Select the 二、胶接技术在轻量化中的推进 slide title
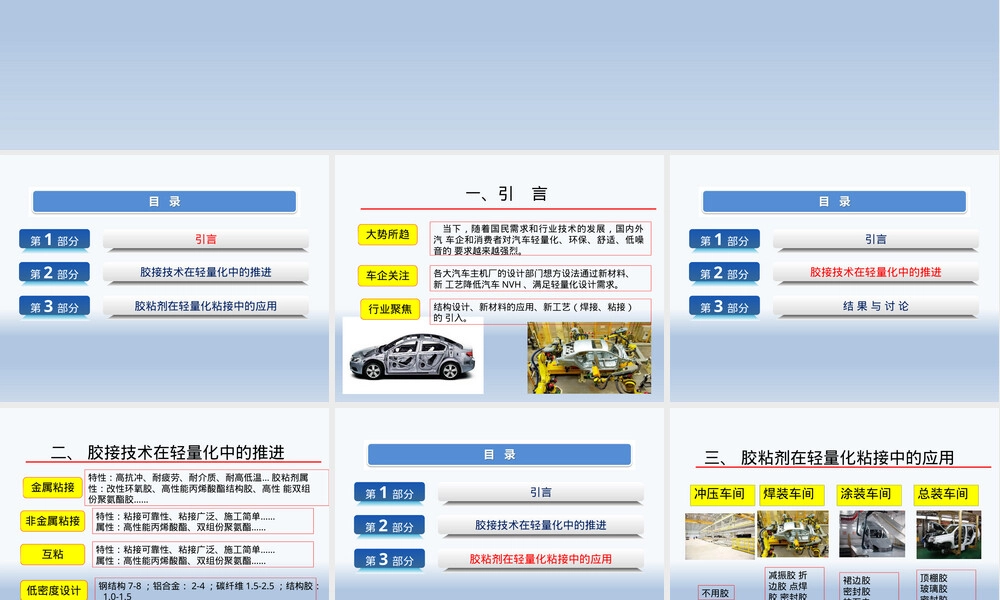Image resolution: width=1000 pixels, height=600 pixels. (x=168, y=453)
